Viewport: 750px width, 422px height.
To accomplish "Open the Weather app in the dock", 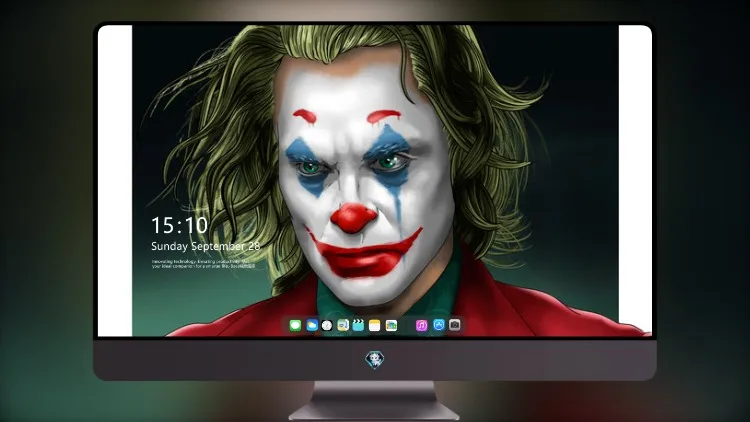I will tap(312, 326).
